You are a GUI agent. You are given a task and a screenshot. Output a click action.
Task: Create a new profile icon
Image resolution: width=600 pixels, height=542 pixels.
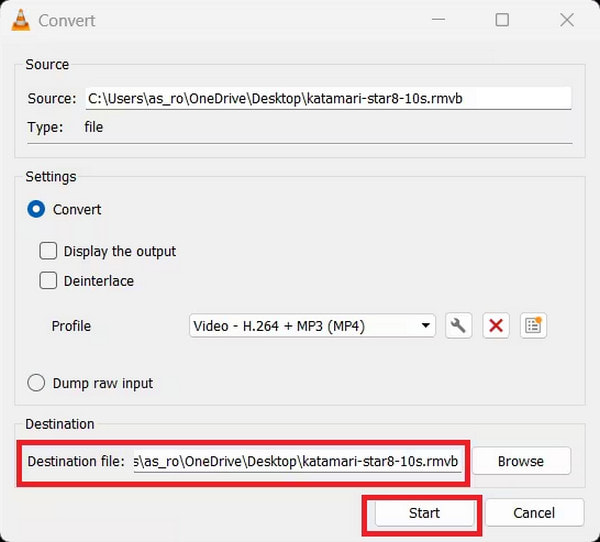pos(533,326)
